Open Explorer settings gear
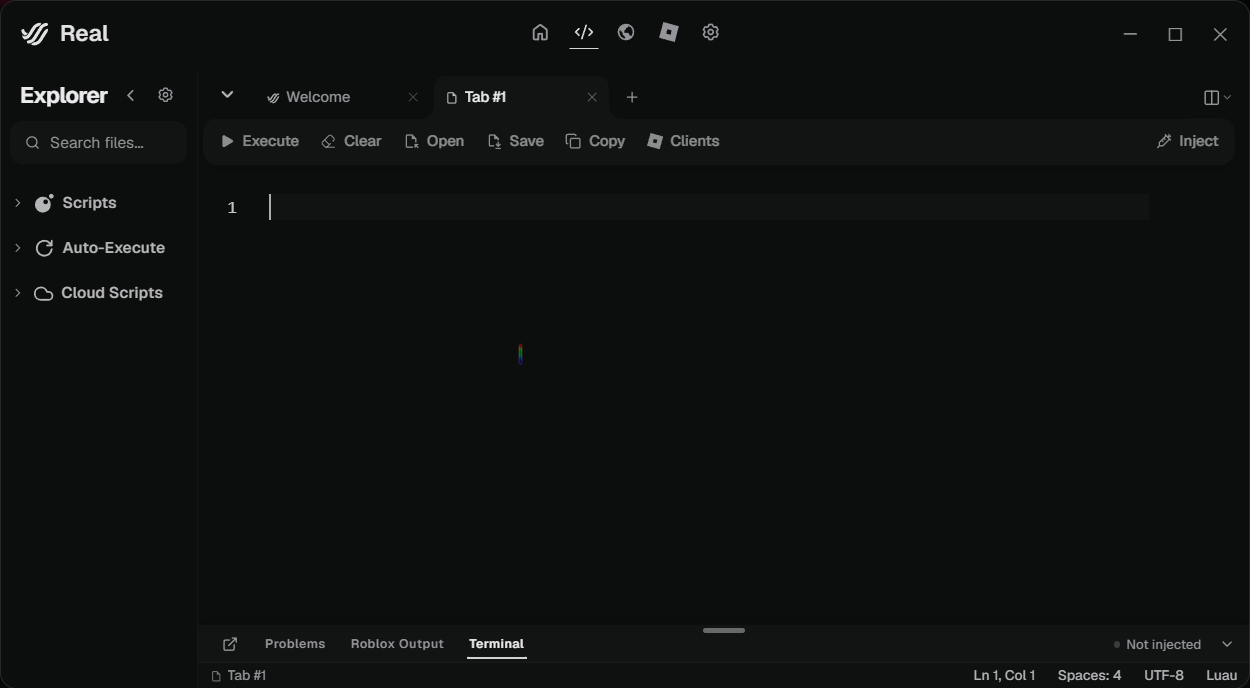This screenshot has height=688, width=1250. click(x=166, y=95)
